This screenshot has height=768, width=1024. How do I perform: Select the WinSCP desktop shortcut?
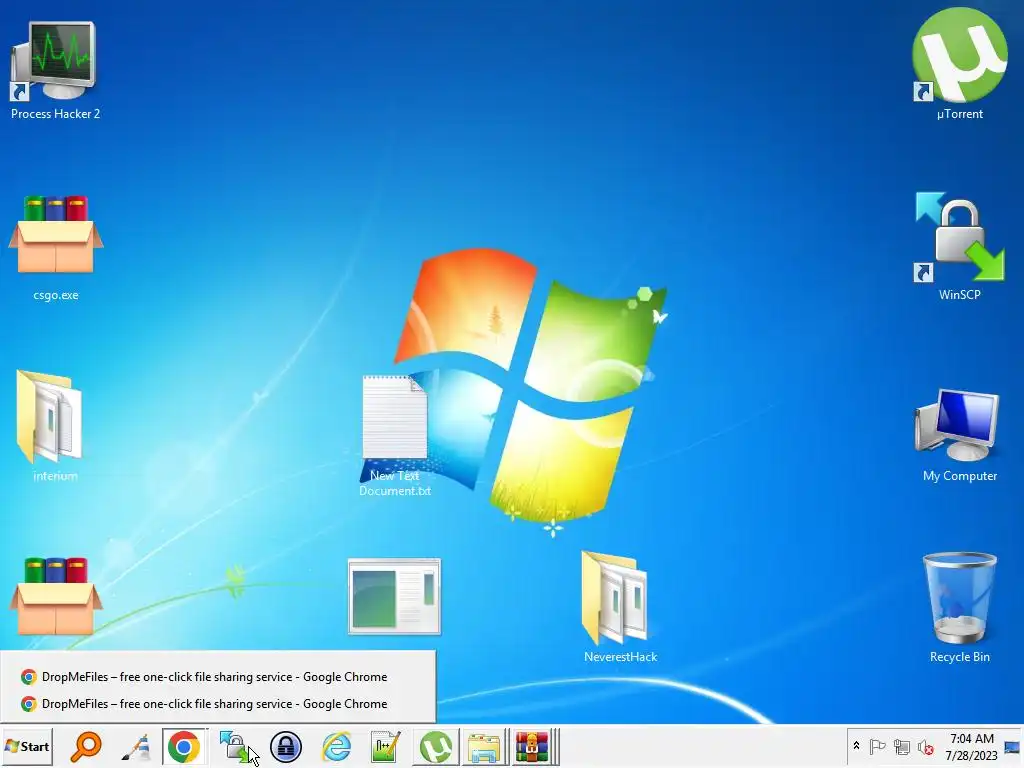pyautogui.click(x=959, y=246)
